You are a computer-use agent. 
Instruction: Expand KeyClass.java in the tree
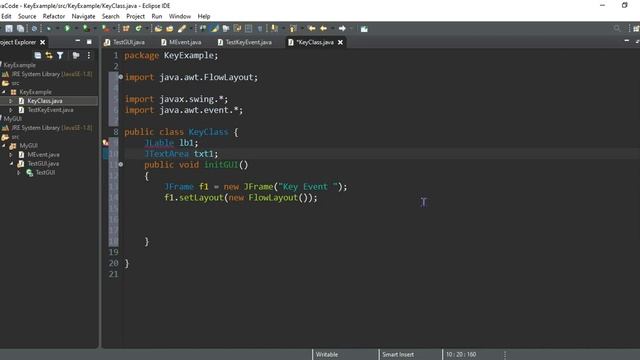[11, 101]
